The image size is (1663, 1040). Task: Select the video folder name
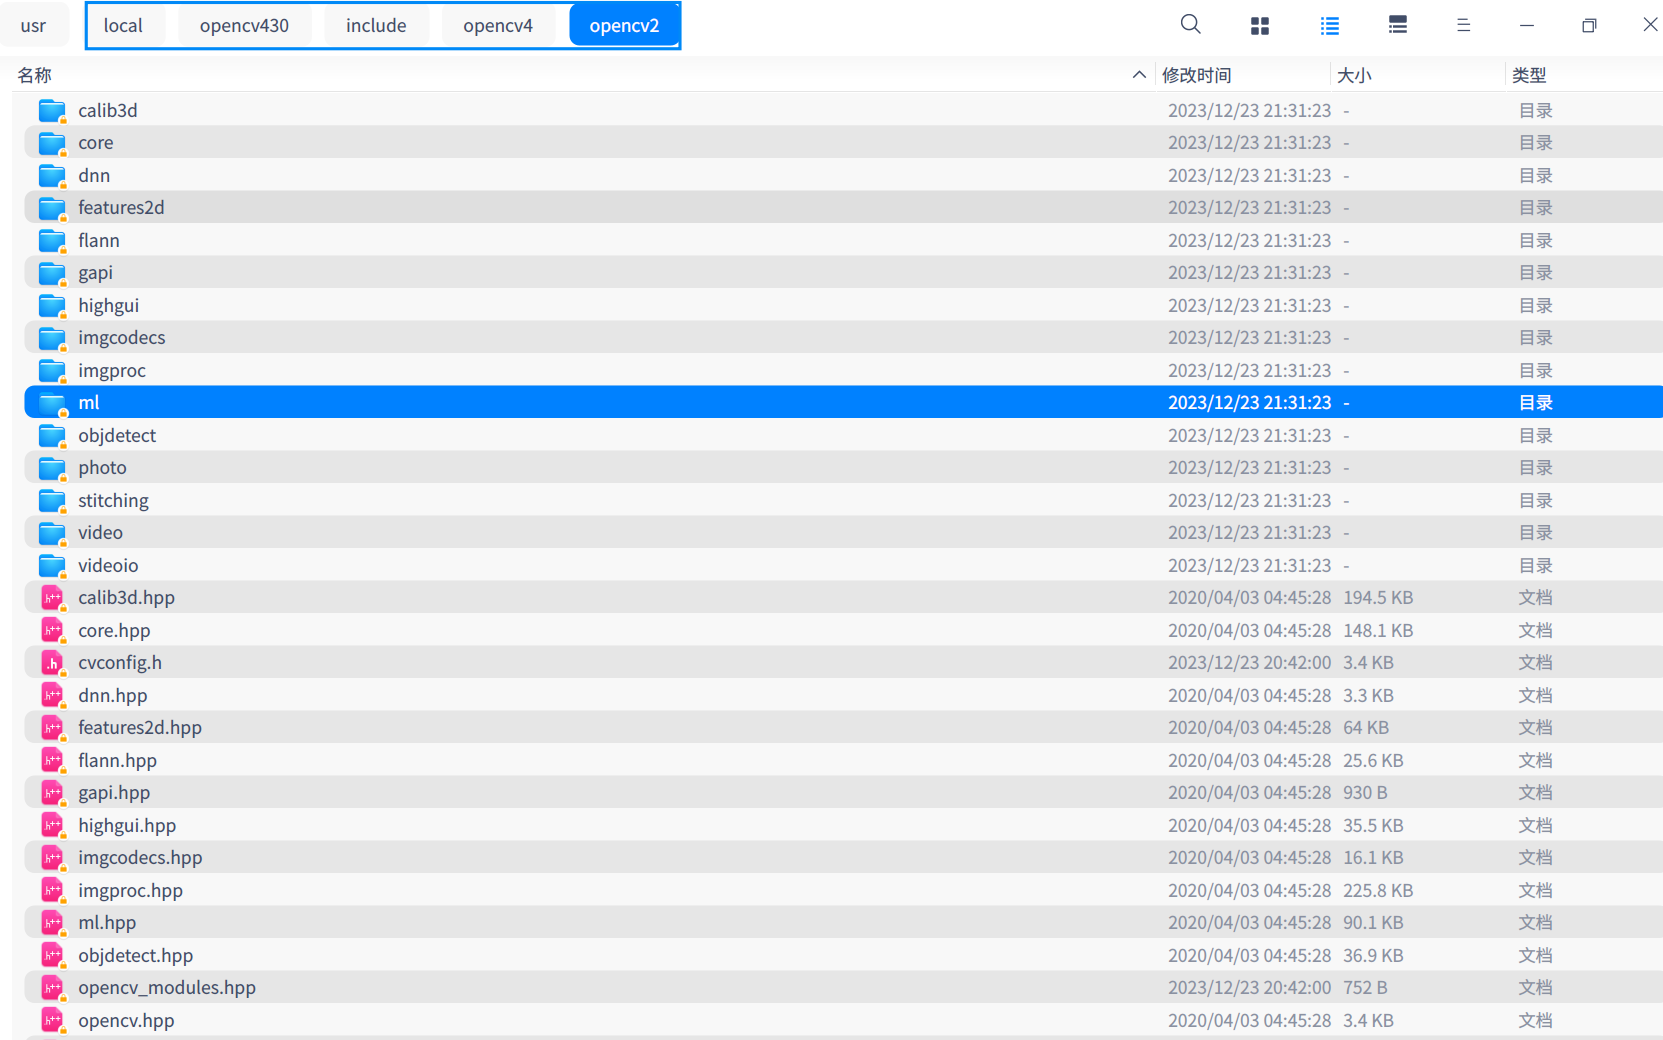(100, 533)
